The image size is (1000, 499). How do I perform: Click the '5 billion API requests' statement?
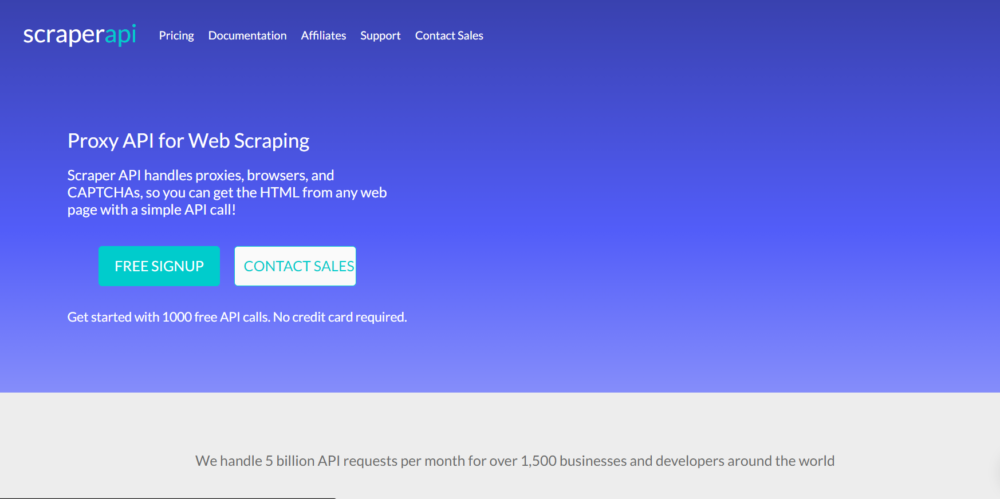coord(515,461)
